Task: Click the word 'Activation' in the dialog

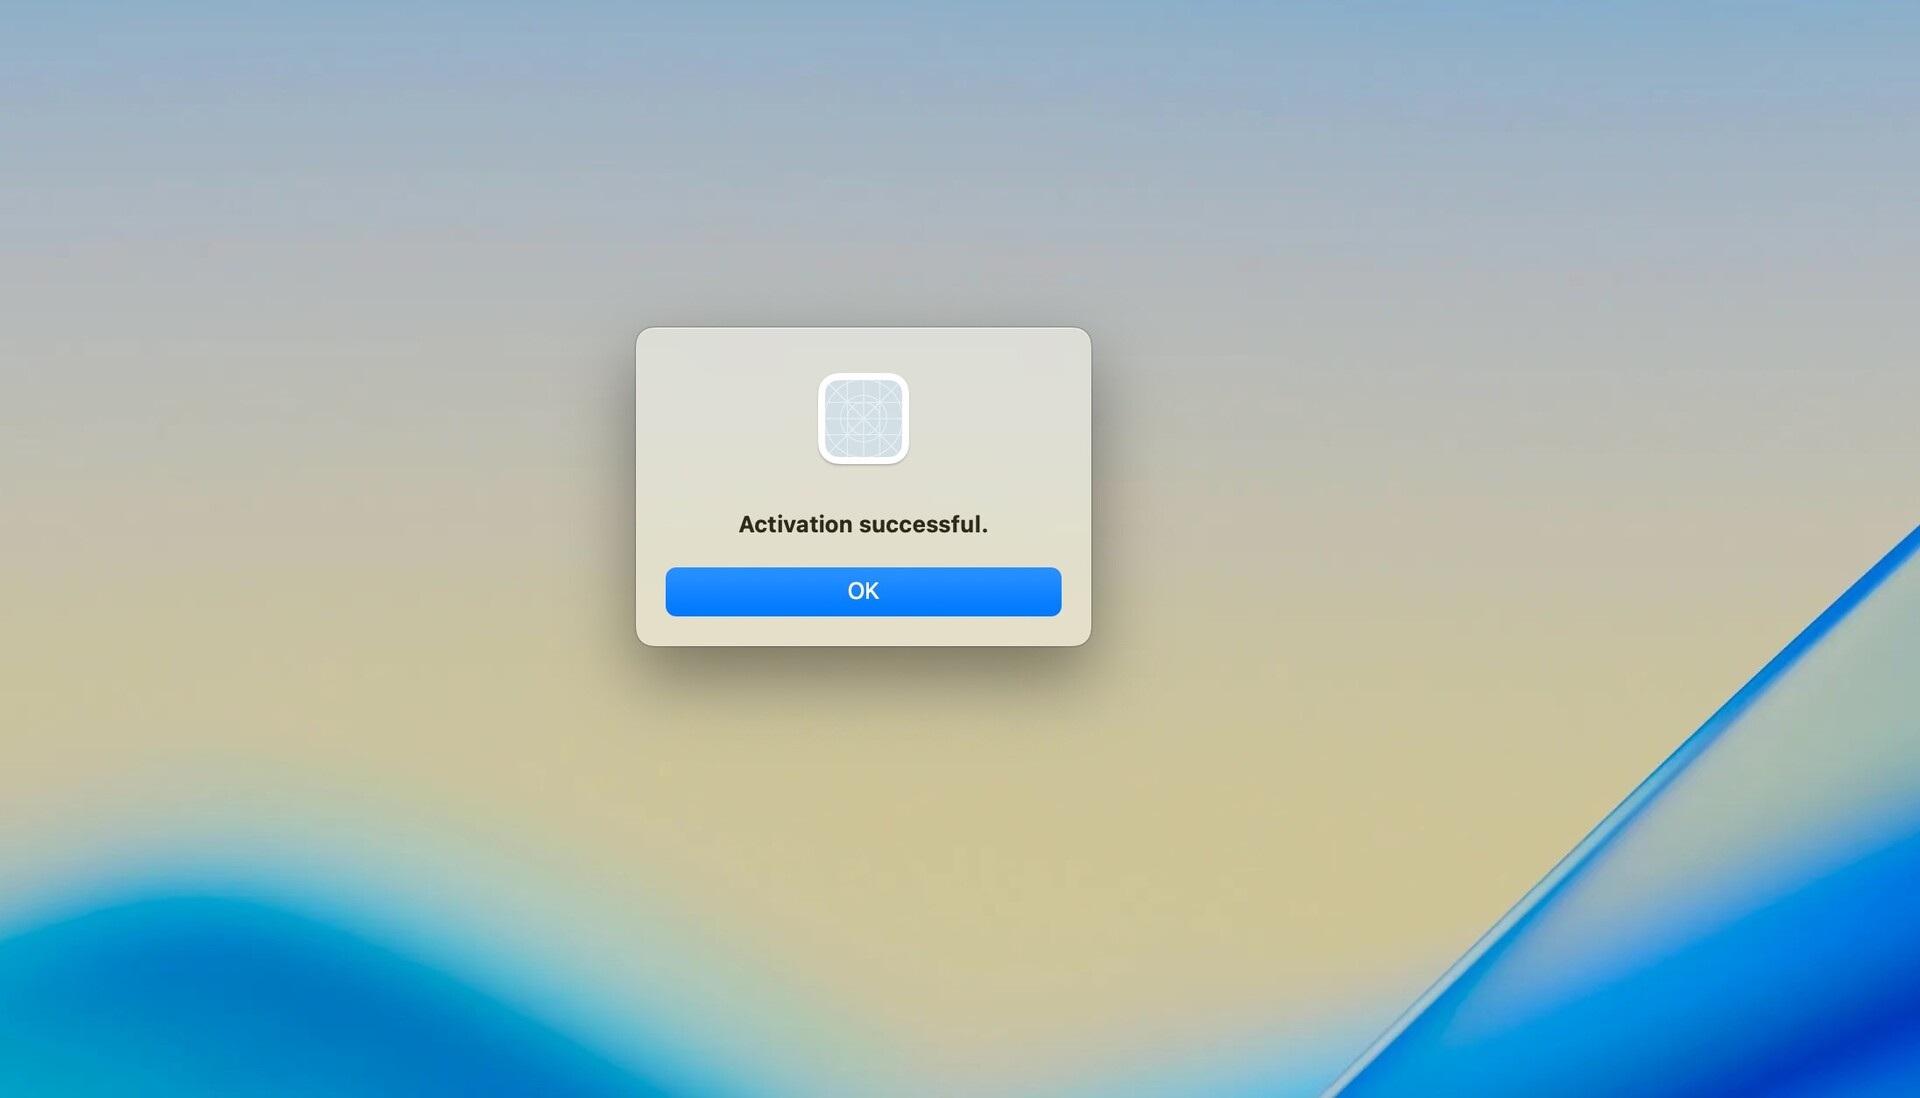Action: click(795, 524)
